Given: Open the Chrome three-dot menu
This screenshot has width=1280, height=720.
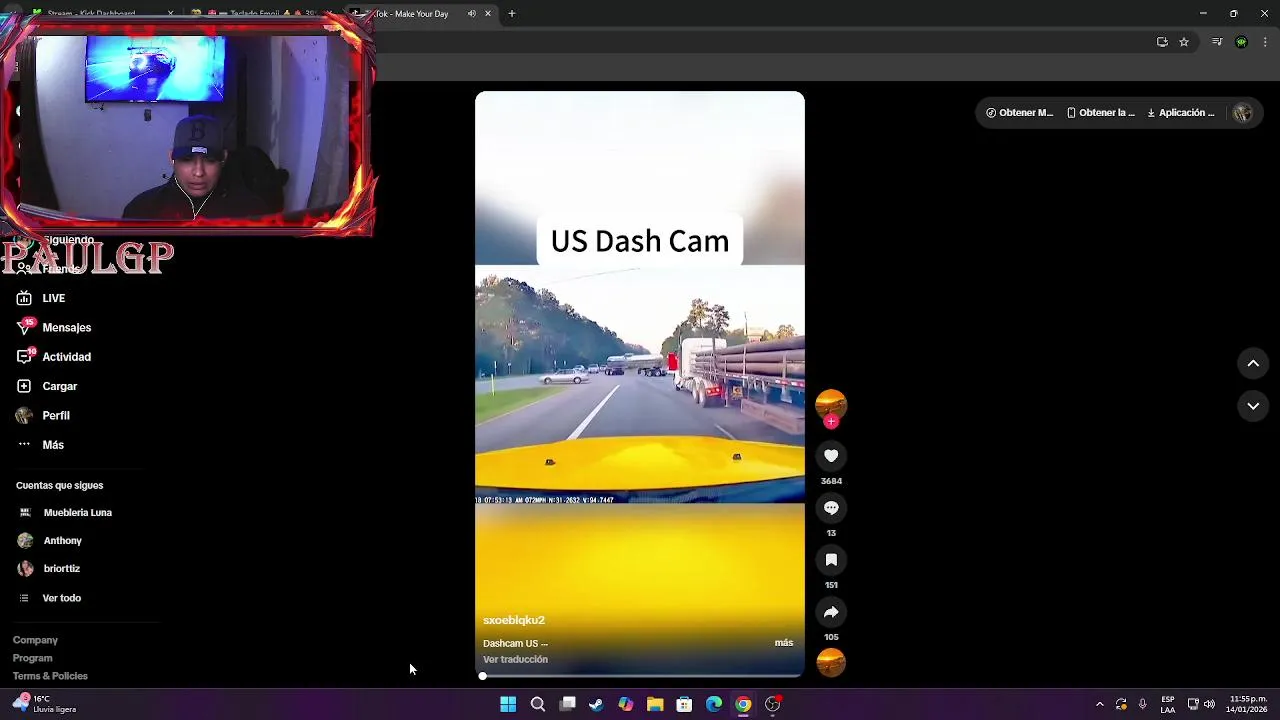Looking at the screenshot, I should (x=1265, y=42).
